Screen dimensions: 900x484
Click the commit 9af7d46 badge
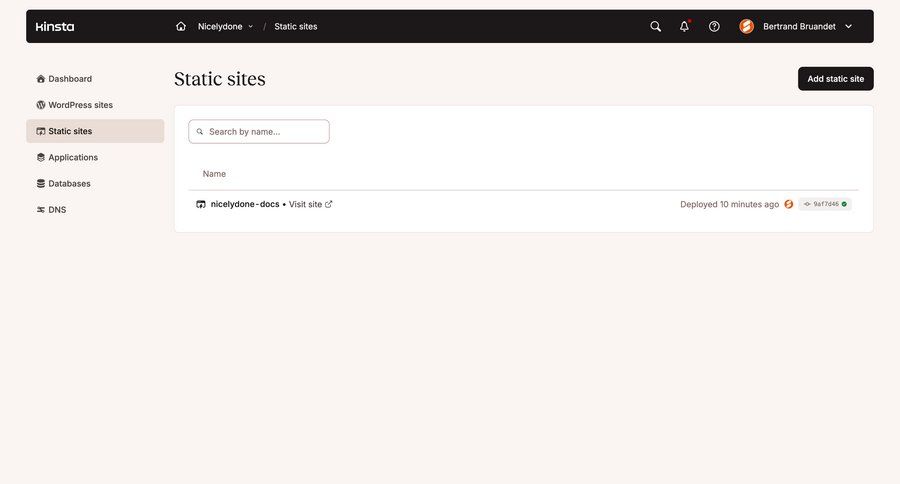coord(825,204)
